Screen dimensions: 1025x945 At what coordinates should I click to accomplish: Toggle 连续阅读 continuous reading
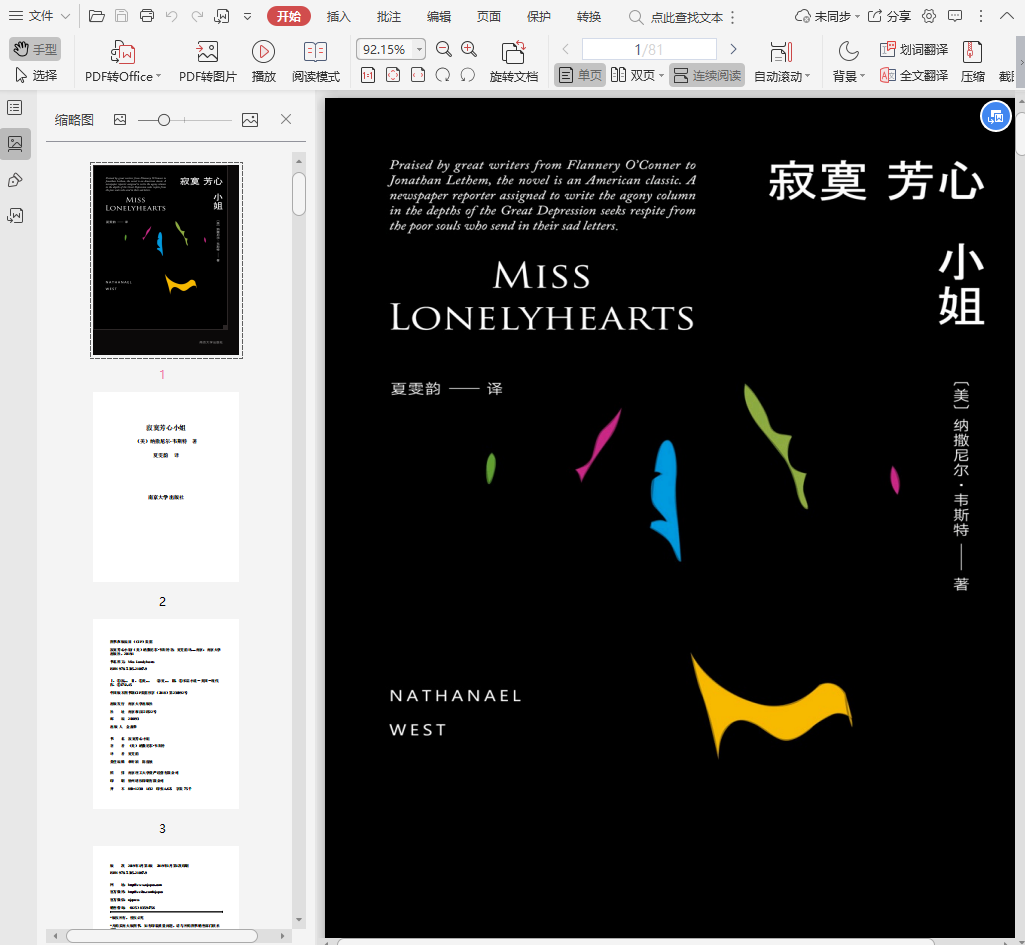[x=706, y=75]
